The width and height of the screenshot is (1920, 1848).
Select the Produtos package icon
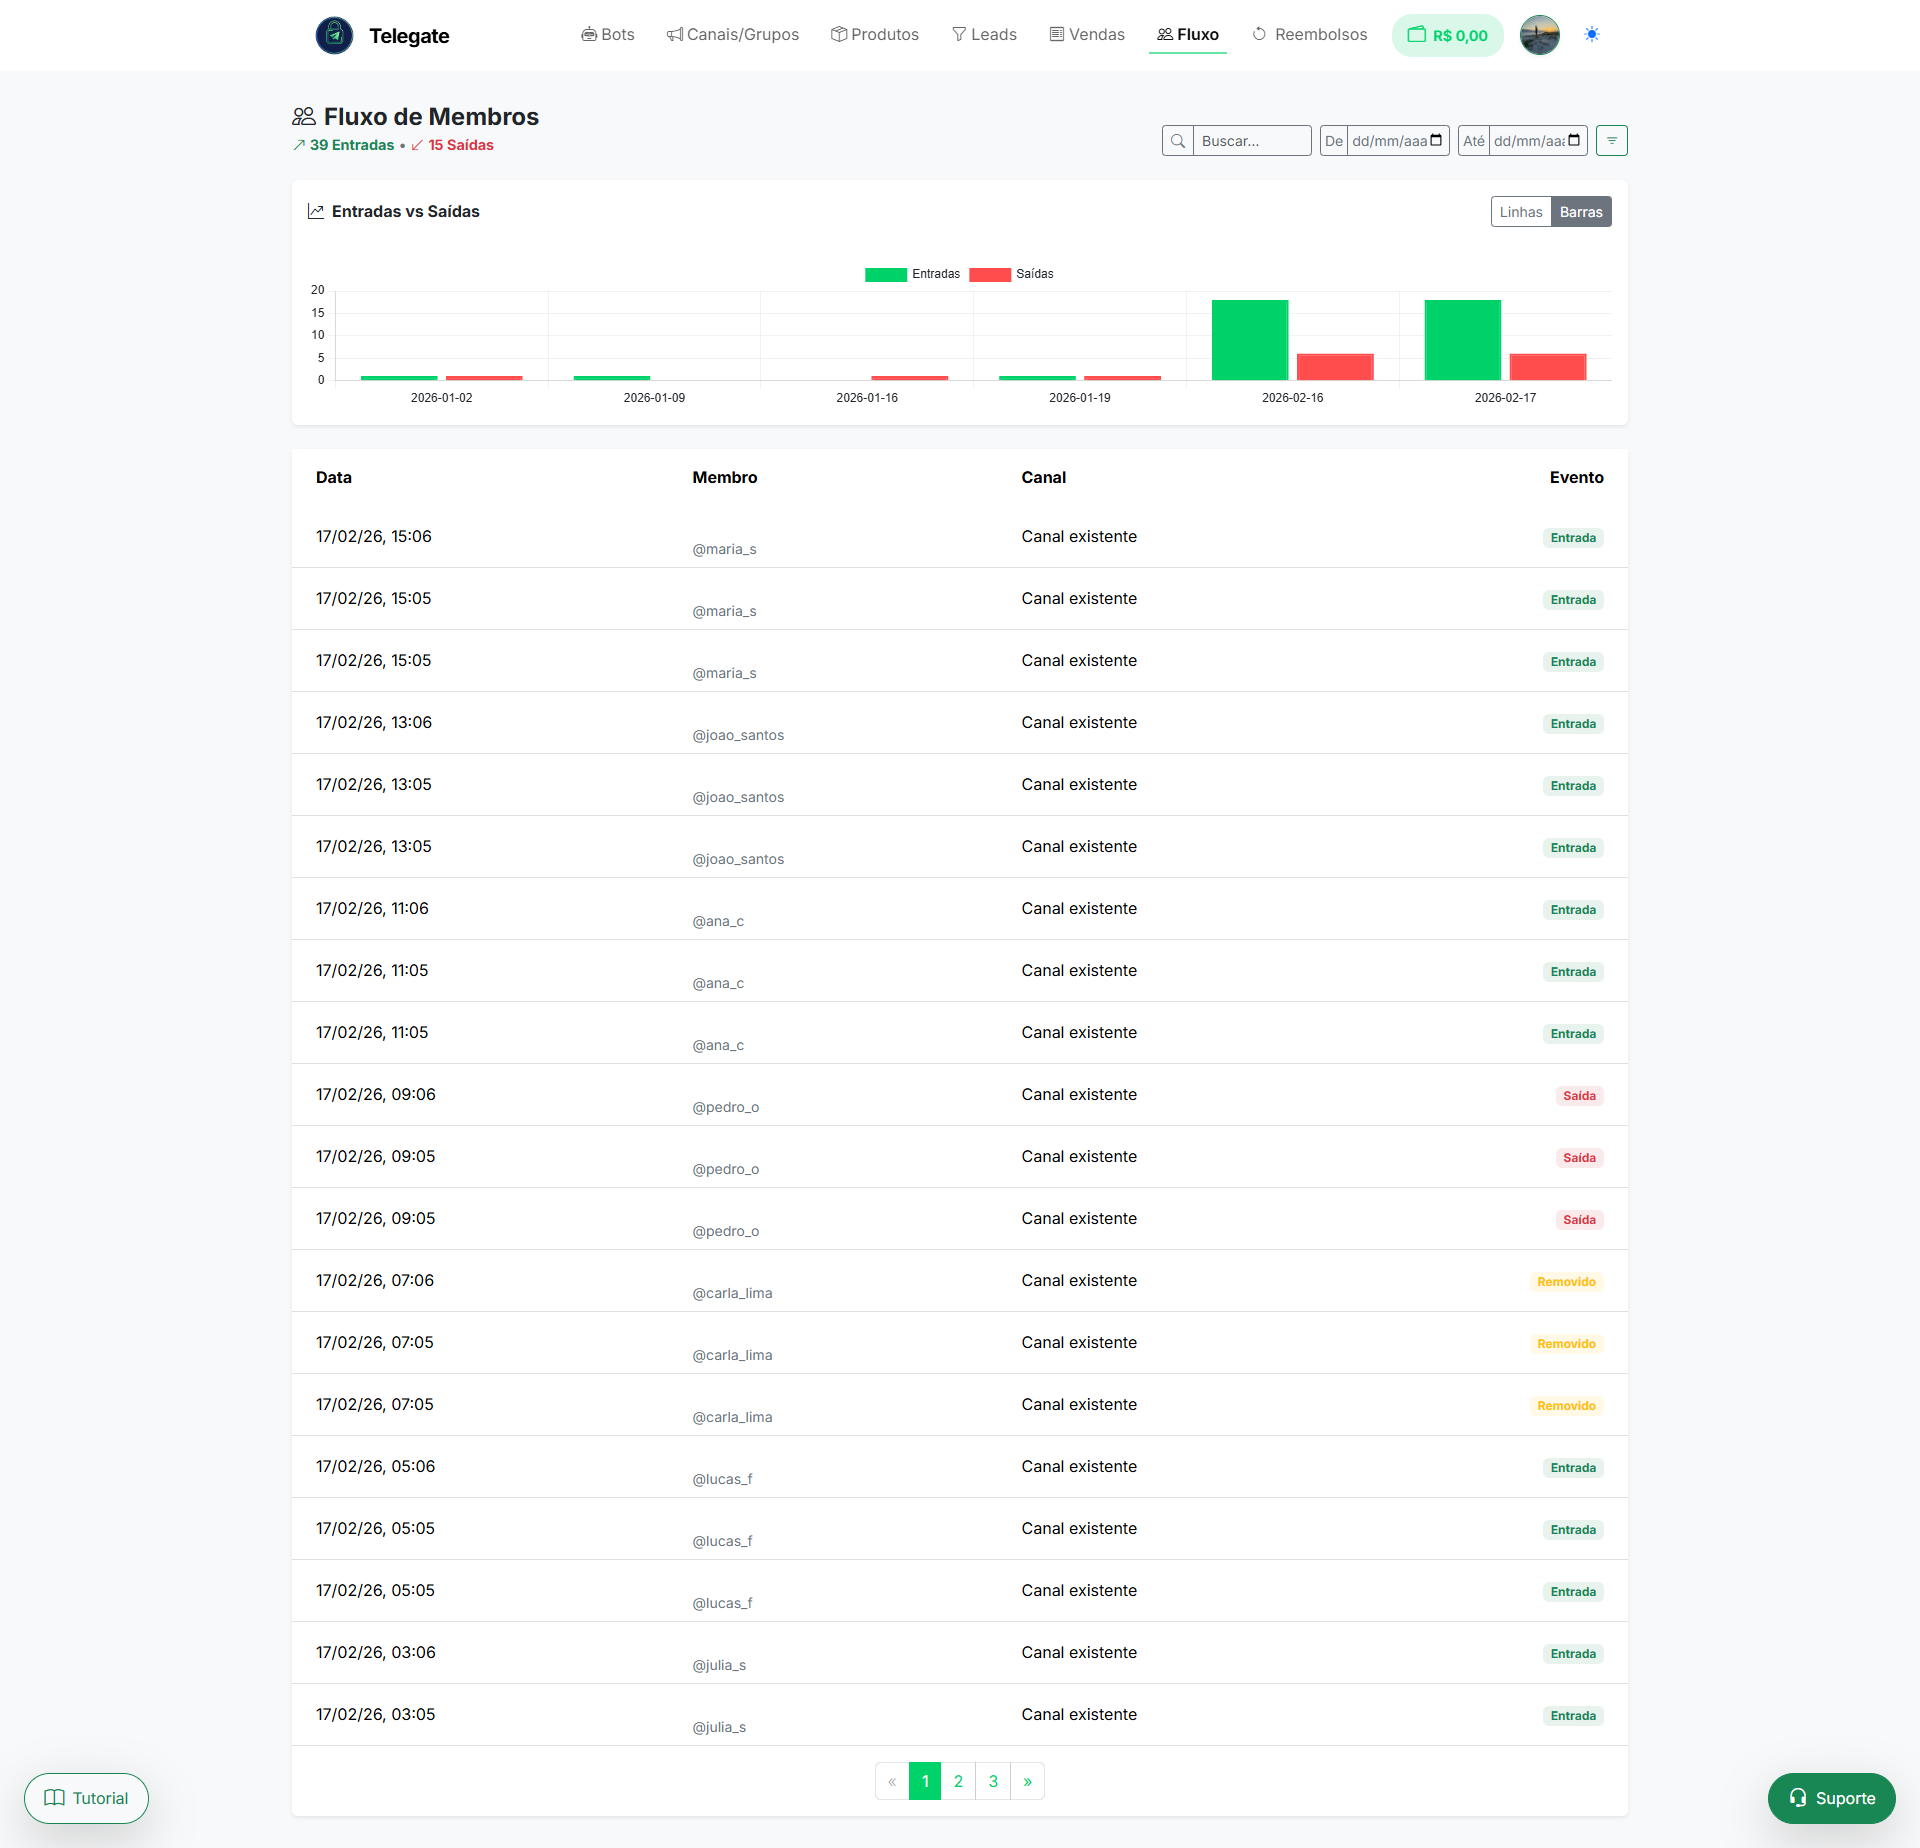pos(837,34)
